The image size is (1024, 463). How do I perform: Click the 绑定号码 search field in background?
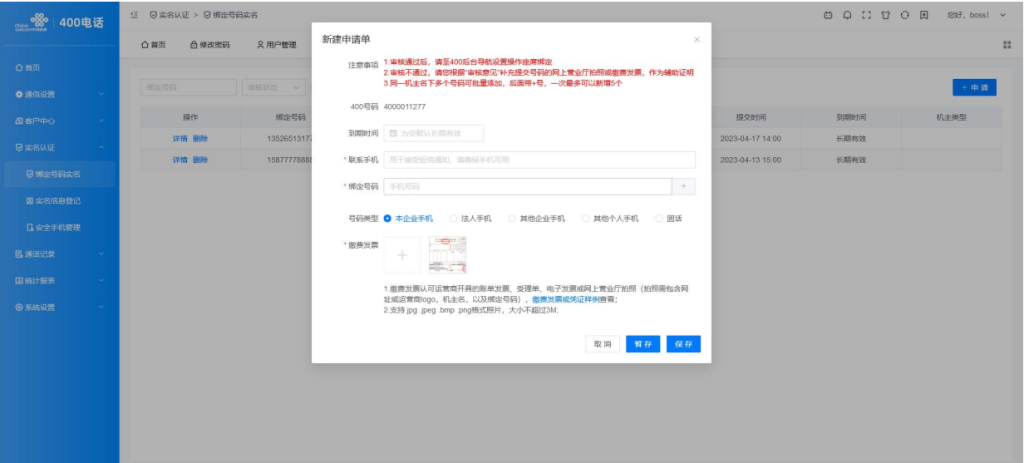click(189, 88)
